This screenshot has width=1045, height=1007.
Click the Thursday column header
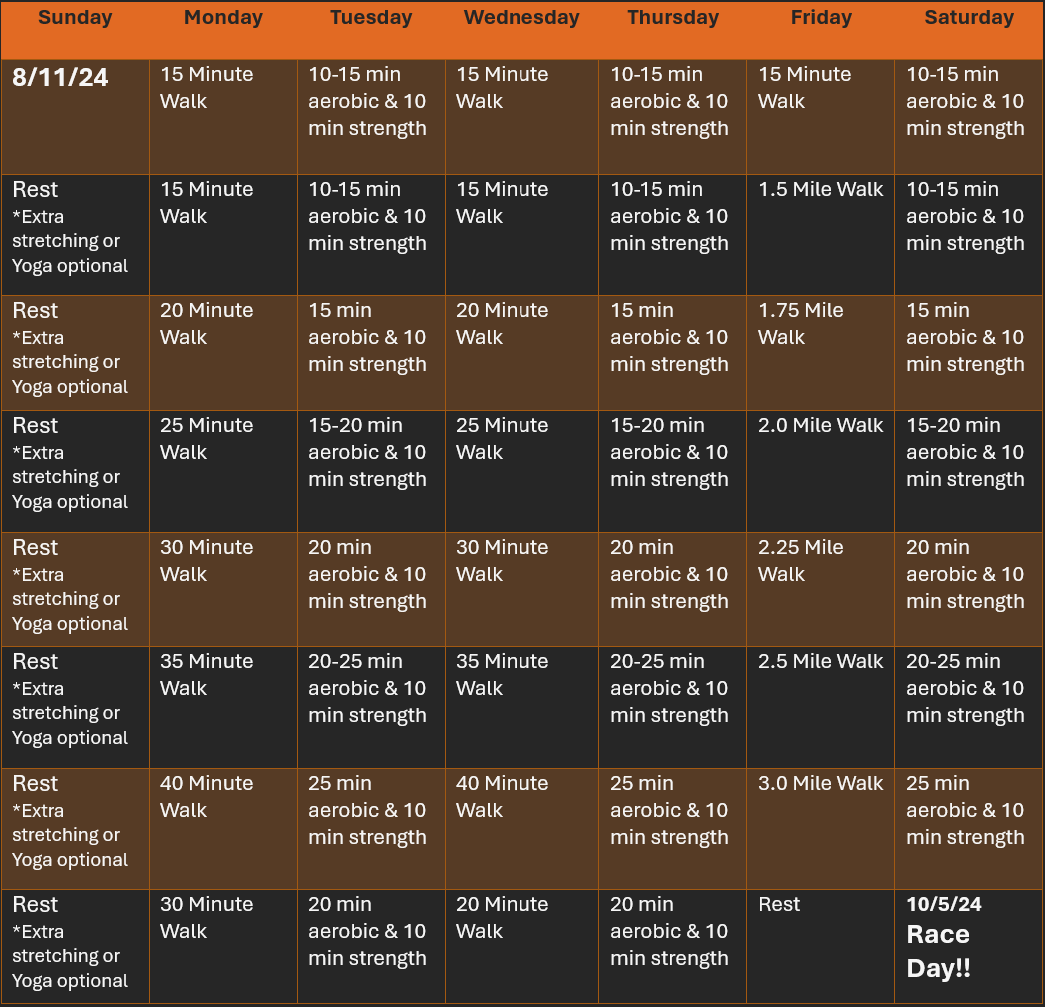pos(672,30)
